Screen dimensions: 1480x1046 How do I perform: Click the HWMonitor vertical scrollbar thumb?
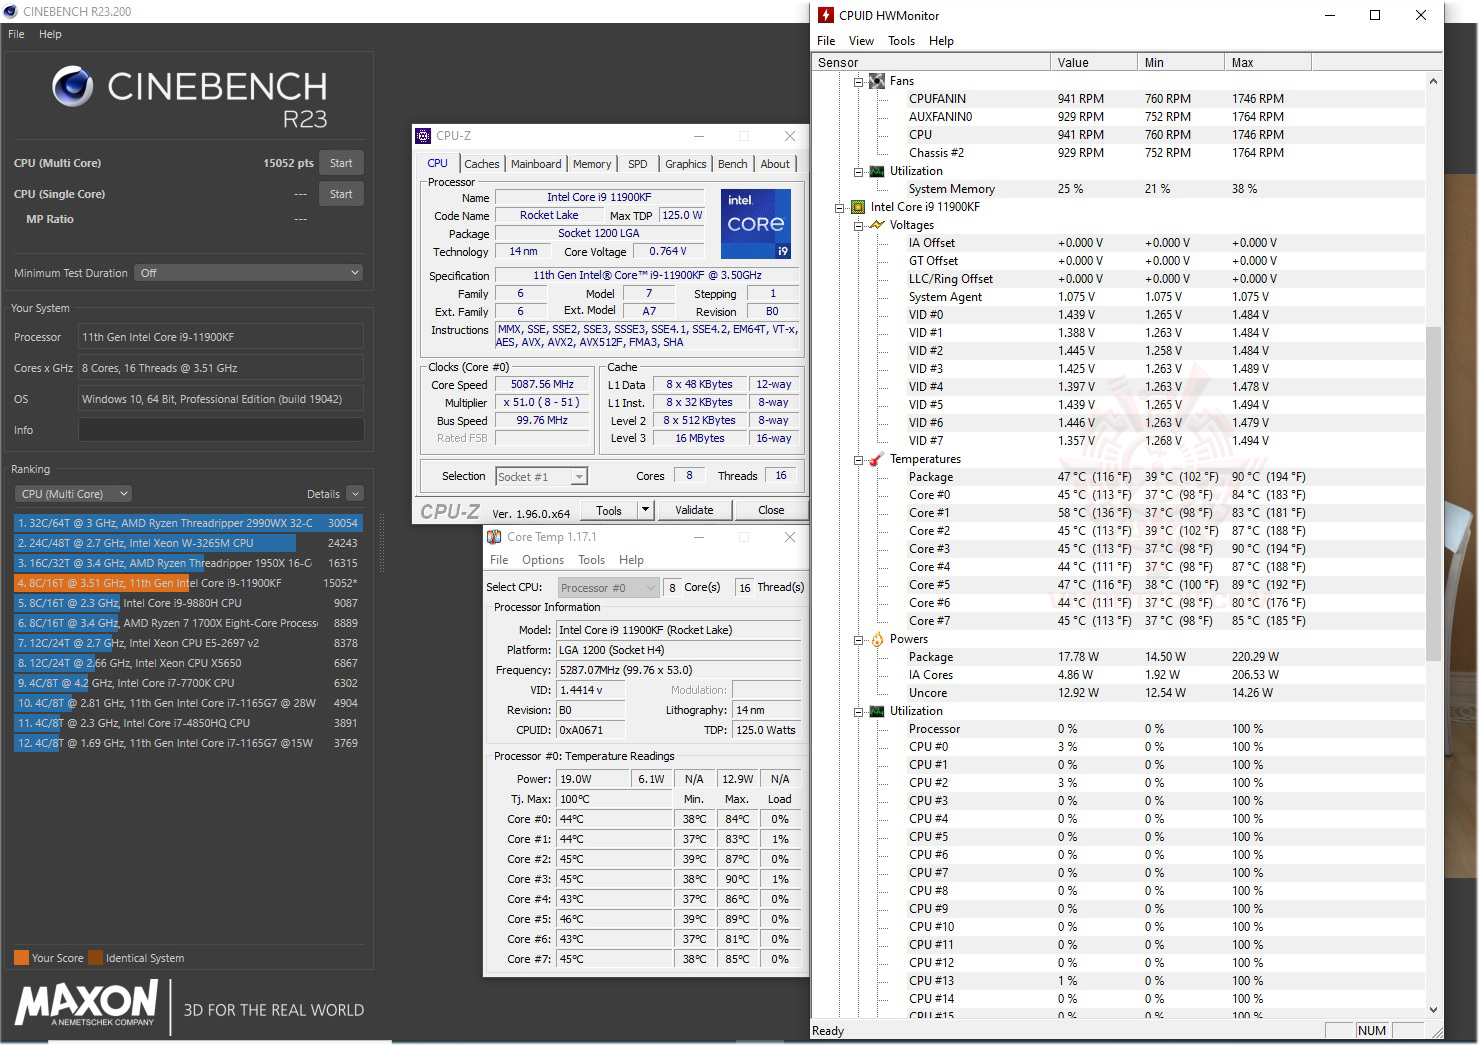coord(1434,494)
